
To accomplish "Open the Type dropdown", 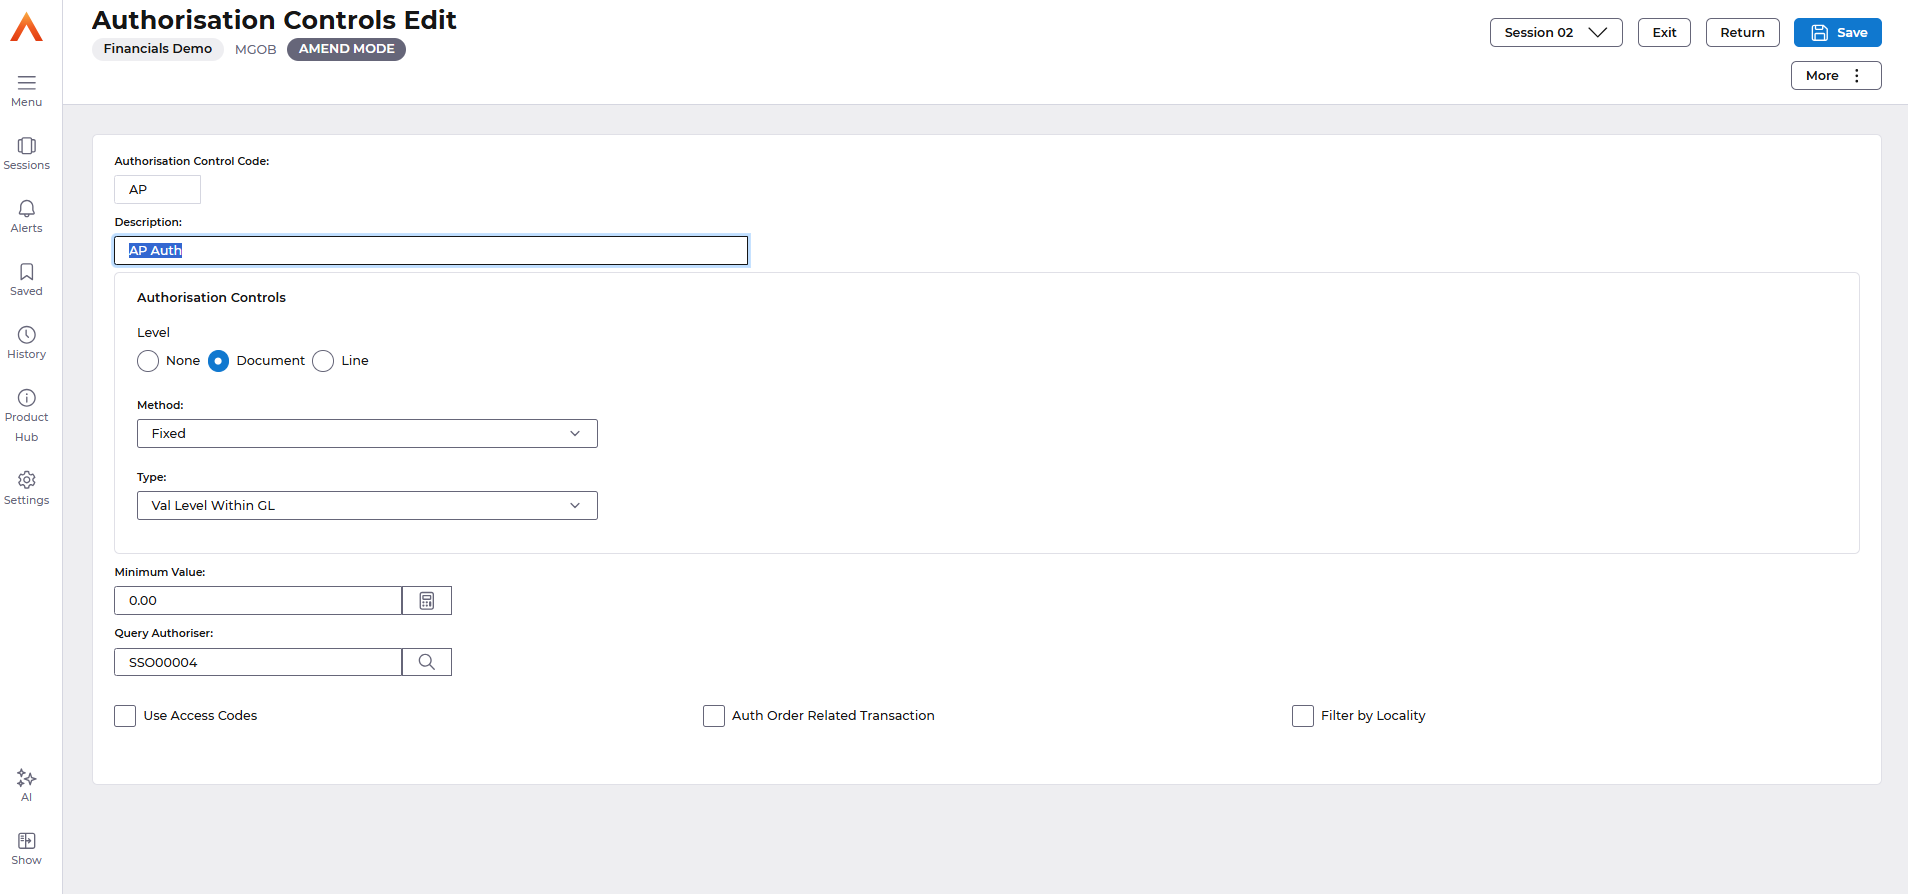I will (x=367, y=506).
